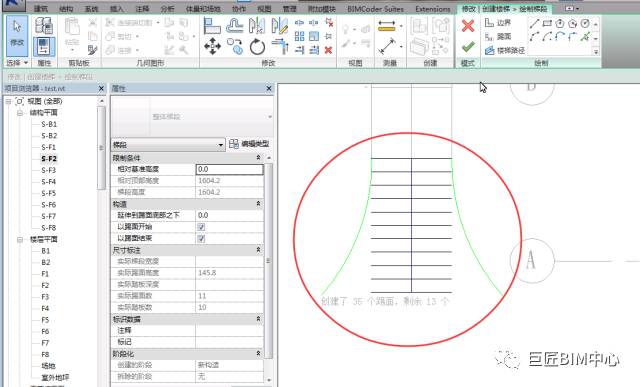This screenshot has width=640, height=387.
Task: Click the 延伸到踢面底部之下 value field
Action: [230, 215]
